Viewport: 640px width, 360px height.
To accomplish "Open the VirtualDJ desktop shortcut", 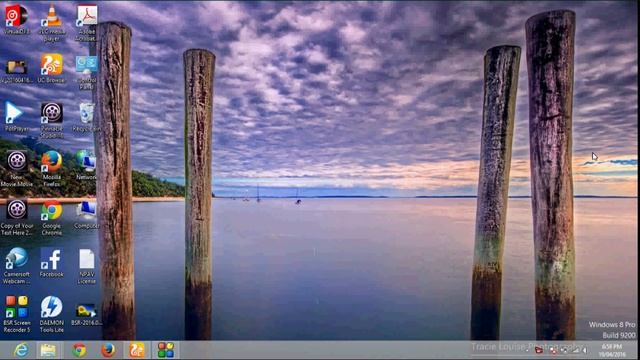I will [x=17, y=19].
